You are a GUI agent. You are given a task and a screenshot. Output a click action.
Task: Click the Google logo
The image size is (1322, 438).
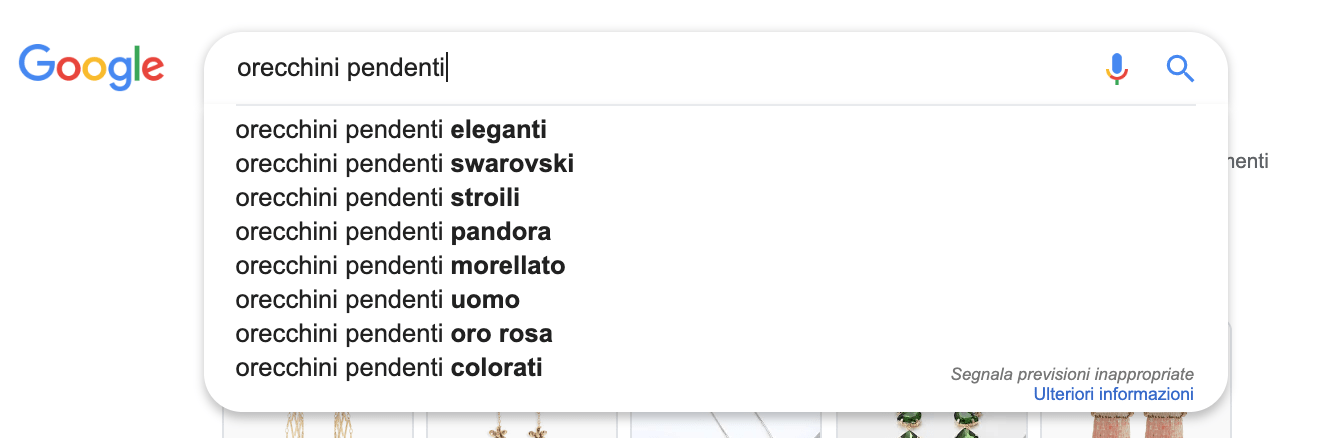[91, 66]
